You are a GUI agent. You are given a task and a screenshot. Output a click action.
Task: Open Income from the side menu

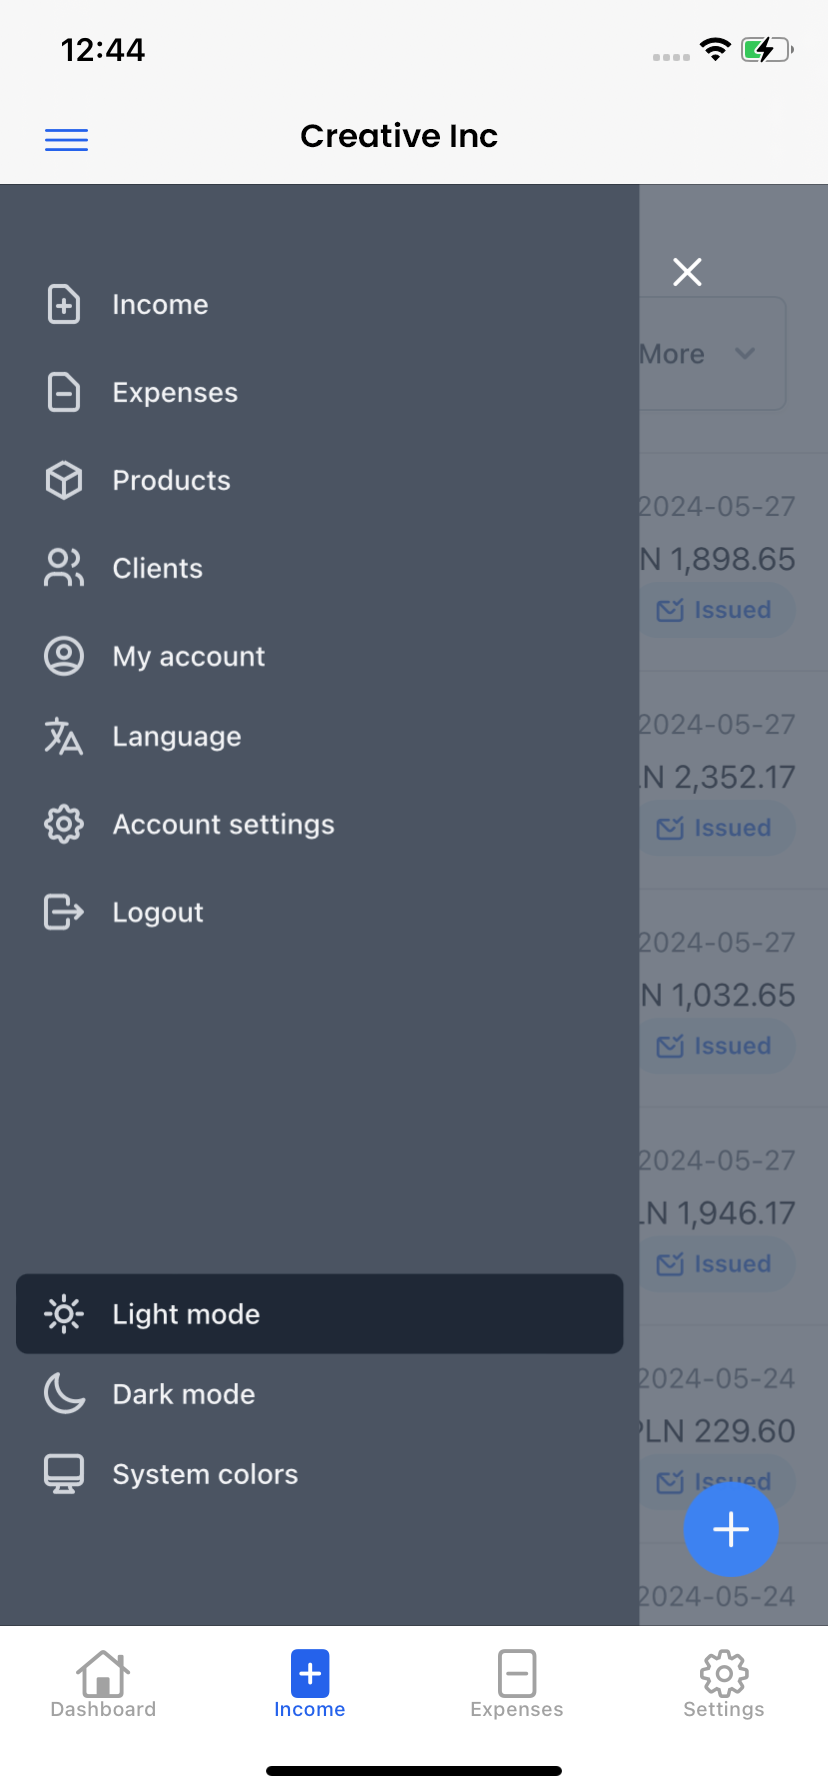(160, 304)
